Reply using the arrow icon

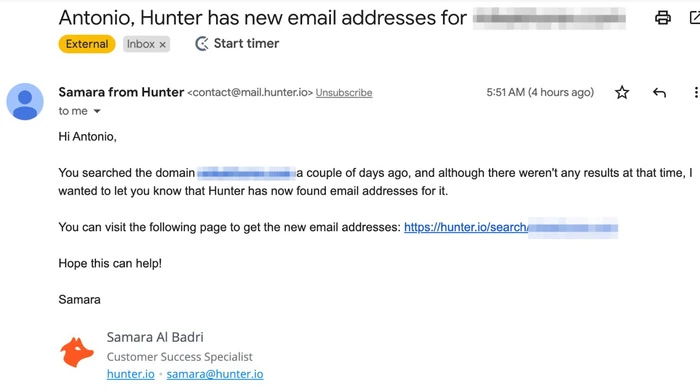pyautogui.click(x=659, y=92)
